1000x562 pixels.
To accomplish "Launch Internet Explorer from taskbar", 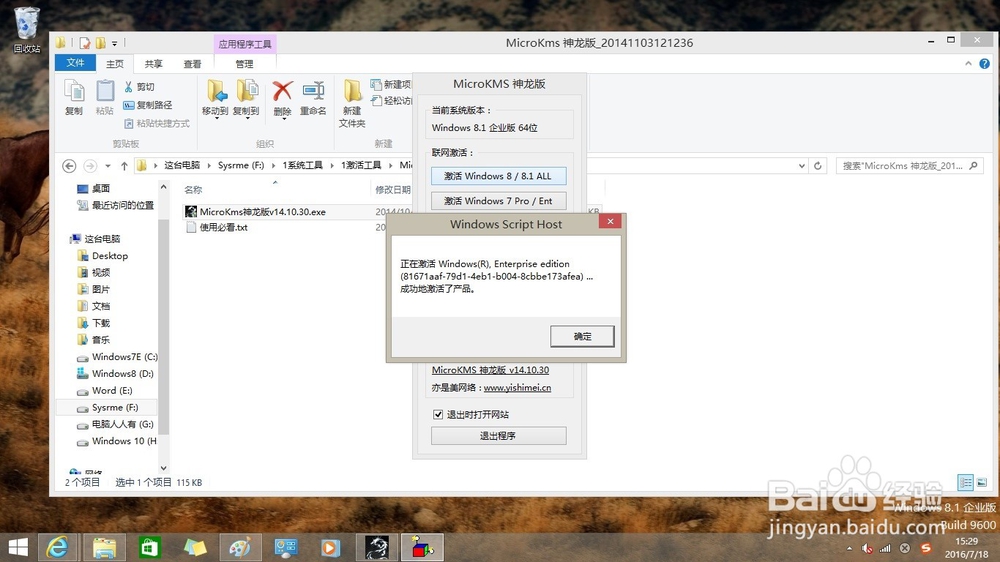I will click(x=57, y=547).
